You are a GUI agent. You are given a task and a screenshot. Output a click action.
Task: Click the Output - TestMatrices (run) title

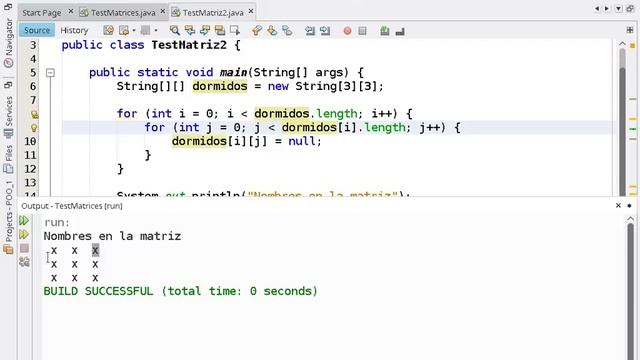click(x=72, y=206)
